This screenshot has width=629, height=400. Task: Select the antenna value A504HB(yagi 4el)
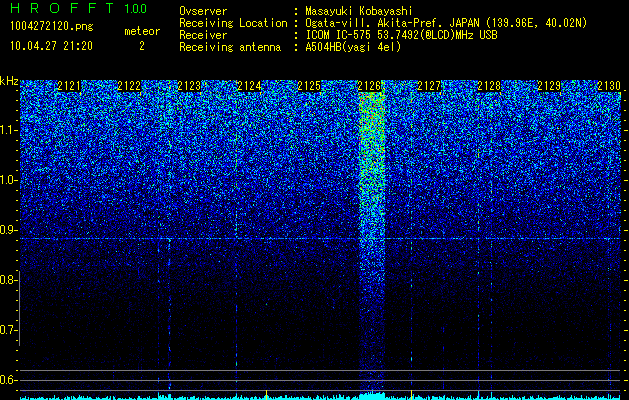[353, 47]
